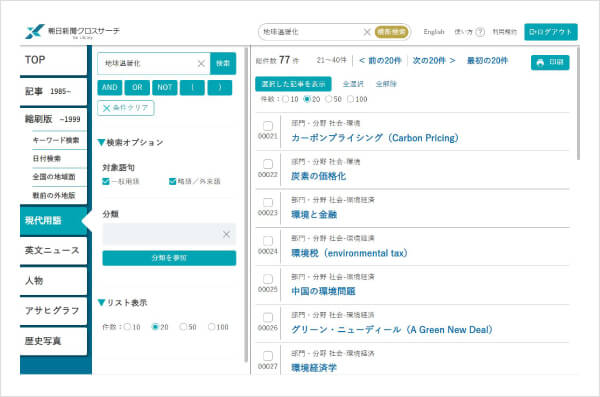Clear the left panel keyword field X
600x397 pixels.
[201, 64]
